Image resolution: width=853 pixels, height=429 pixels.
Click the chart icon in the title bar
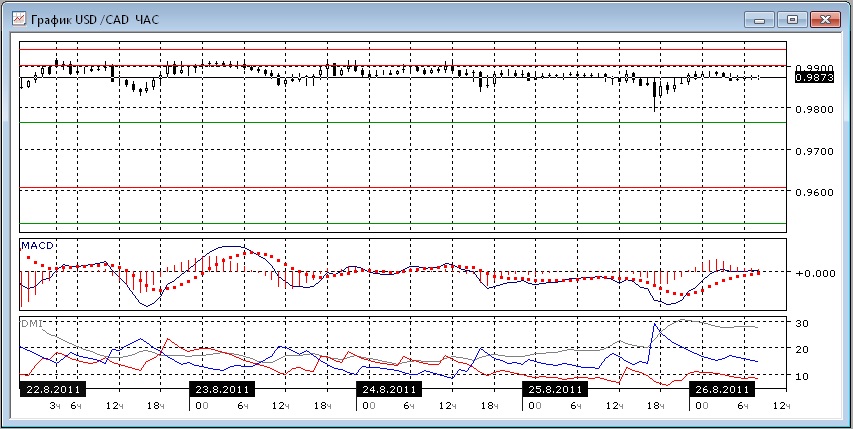[x=19, y=20]
